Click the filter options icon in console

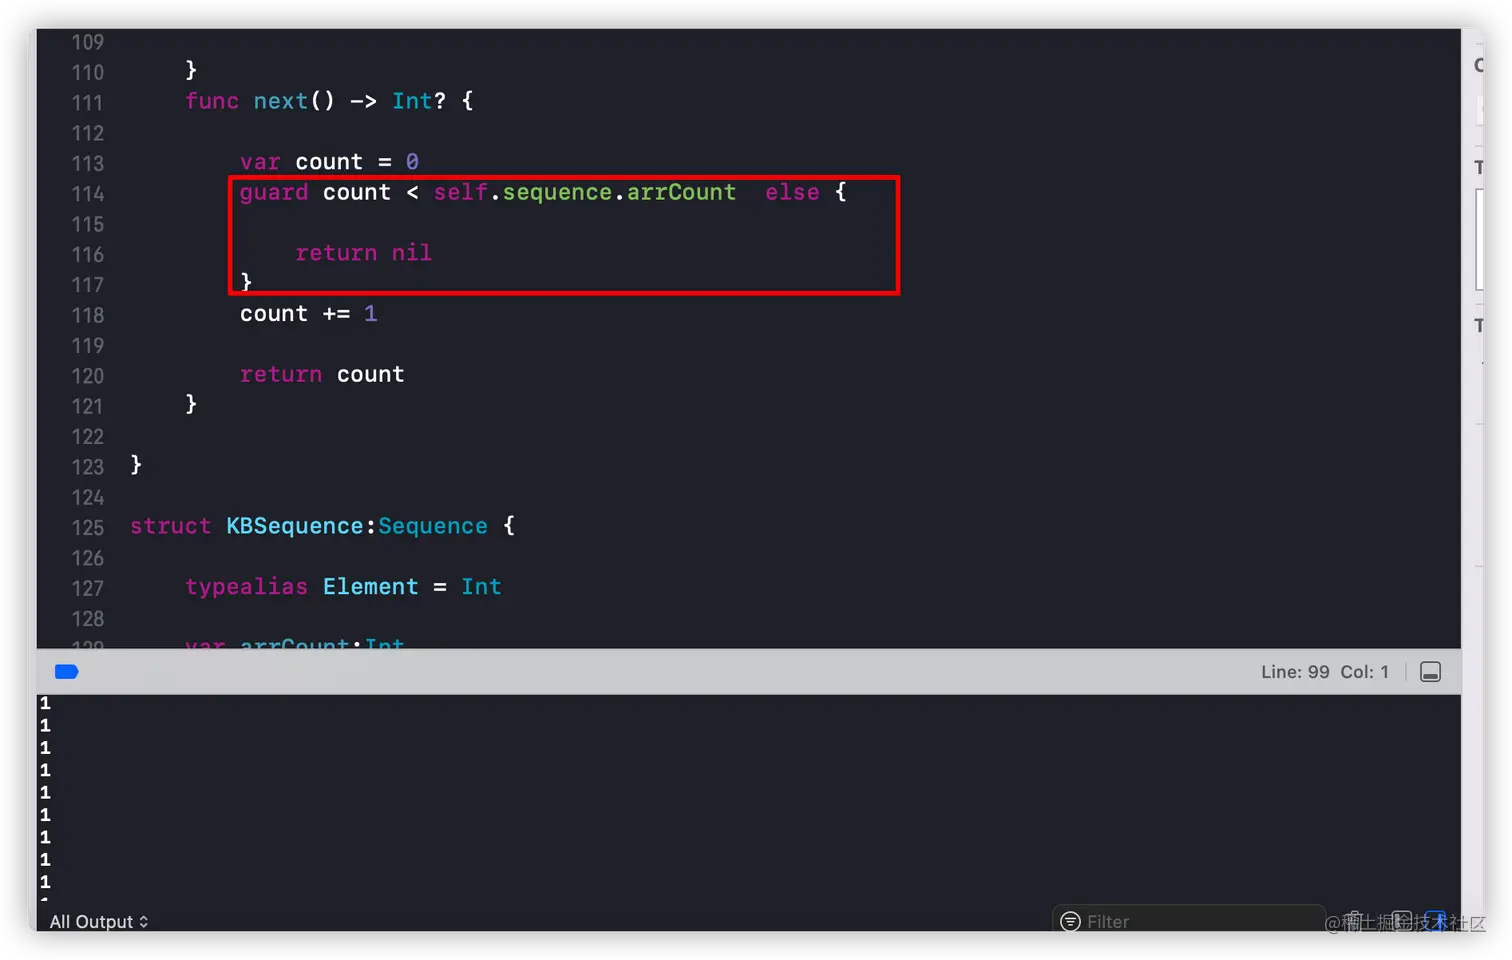click(x=1070, y=921)
